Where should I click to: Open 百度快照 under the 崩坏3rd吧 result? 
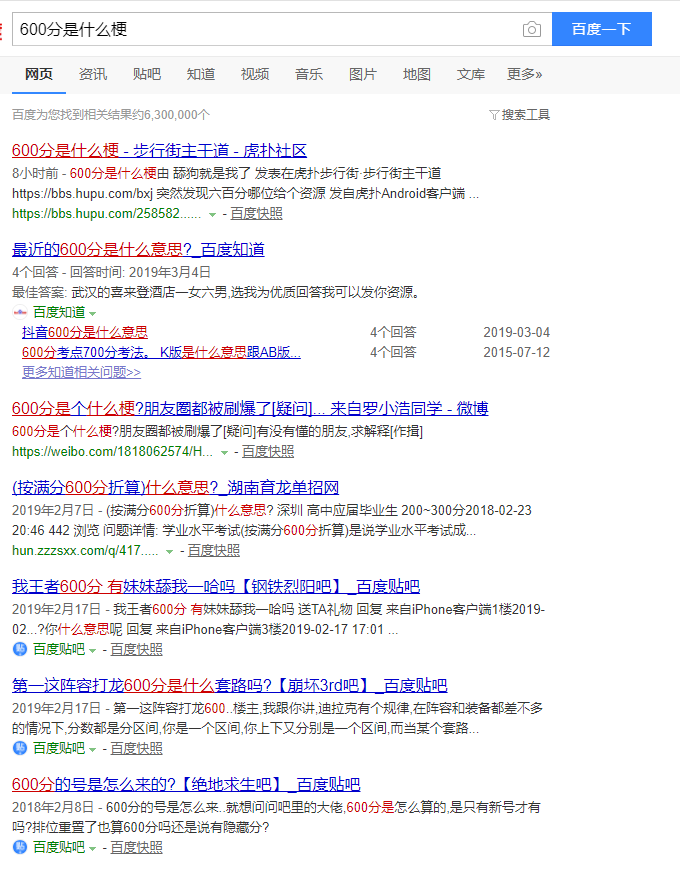click(136, 748)
